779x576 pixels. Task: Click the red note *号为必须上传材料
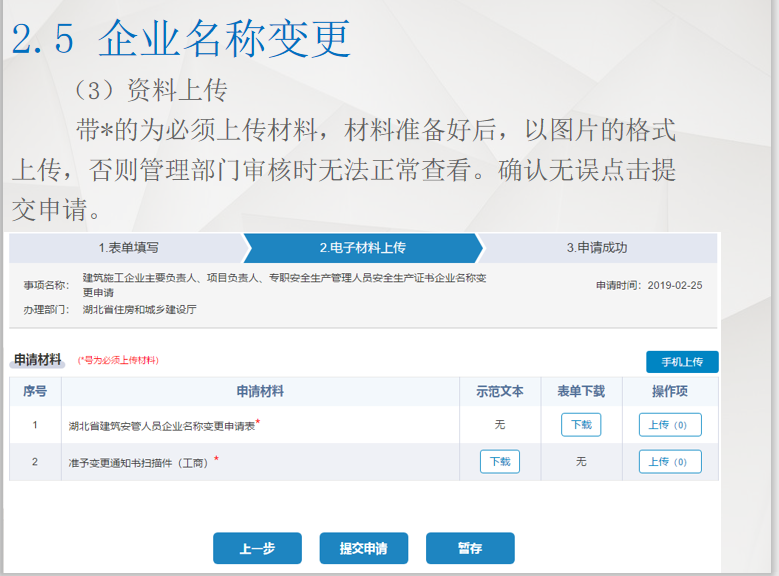(x=118, y=360)
